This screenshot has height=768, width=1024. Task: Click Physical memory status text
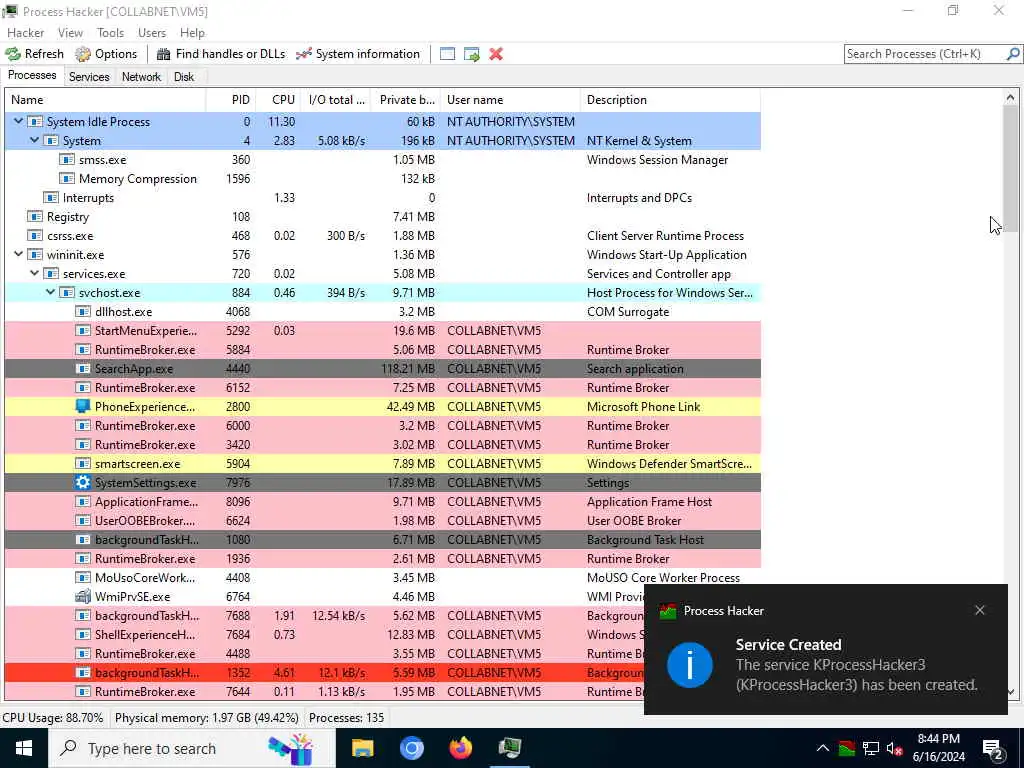pyautogui.click(x=206, y=718)
